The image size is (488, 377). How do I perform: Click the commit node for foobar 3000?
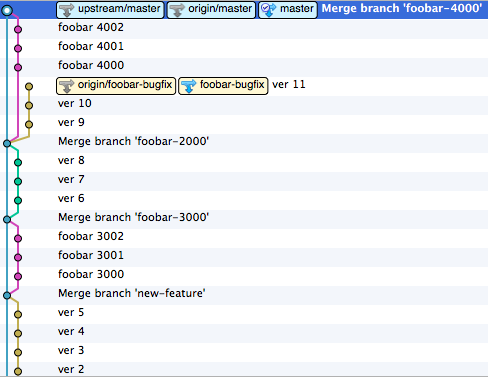tap(18, 276)
